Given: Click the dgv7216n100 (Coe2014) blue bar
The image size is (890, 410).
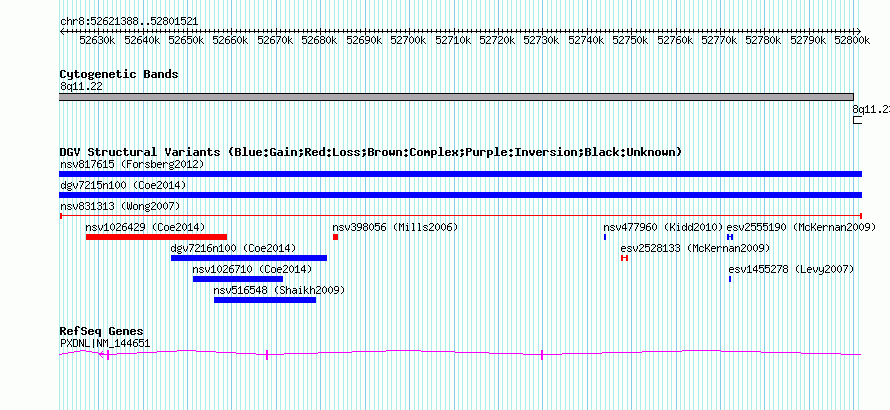Looking at the screenshot, I should tap(249, 258).
